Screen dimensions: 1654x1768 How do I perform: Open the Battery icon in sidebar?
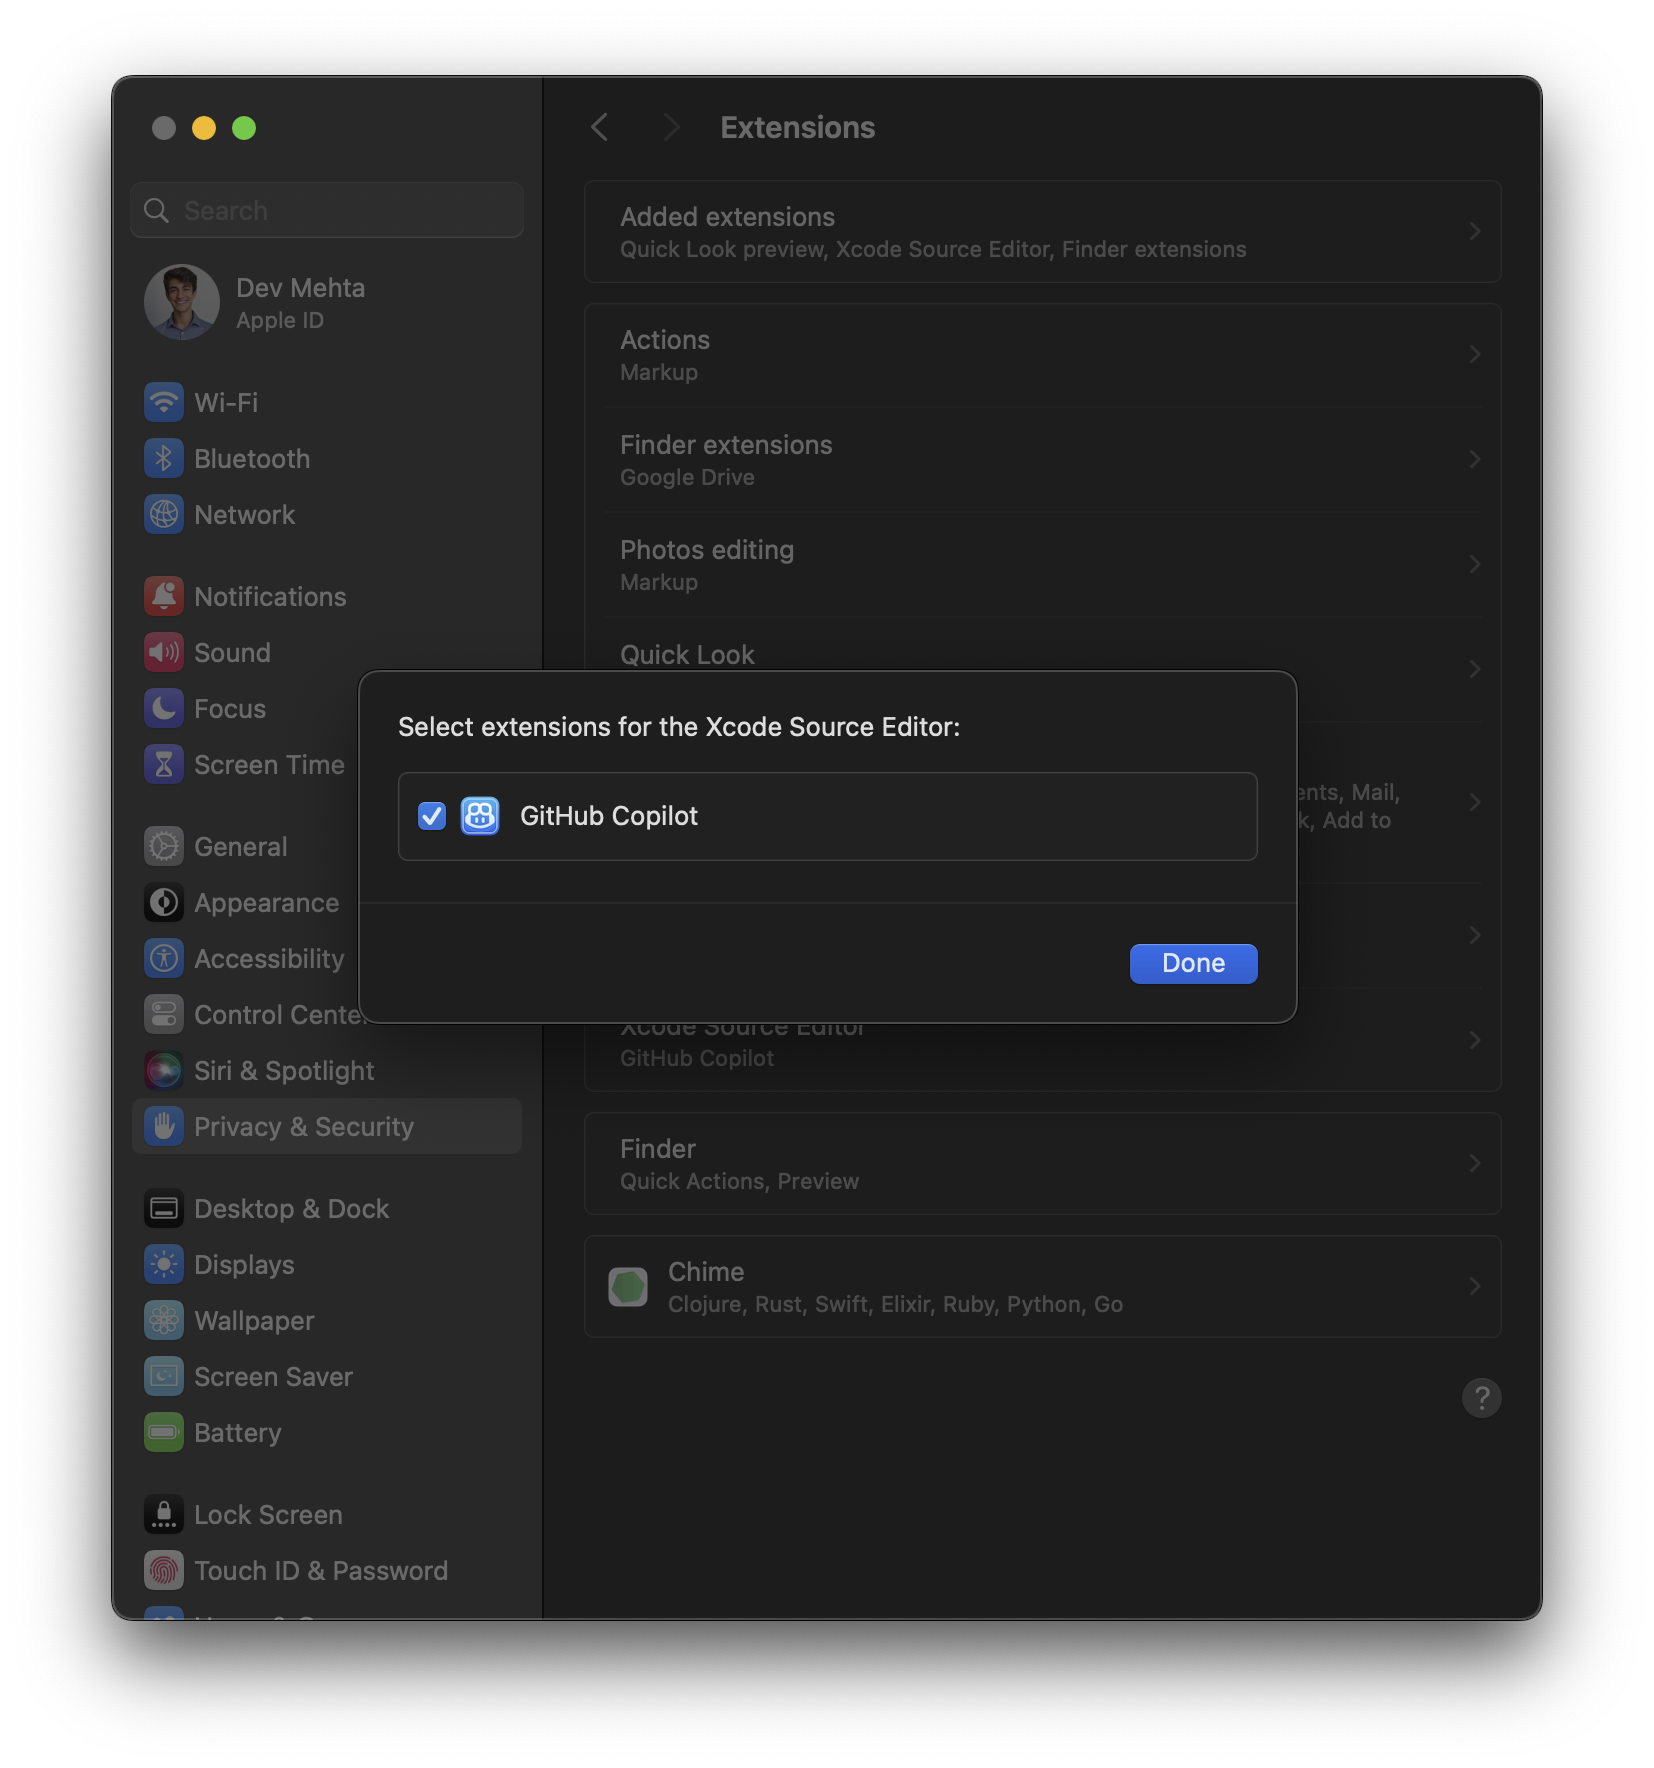point(164,1432)
